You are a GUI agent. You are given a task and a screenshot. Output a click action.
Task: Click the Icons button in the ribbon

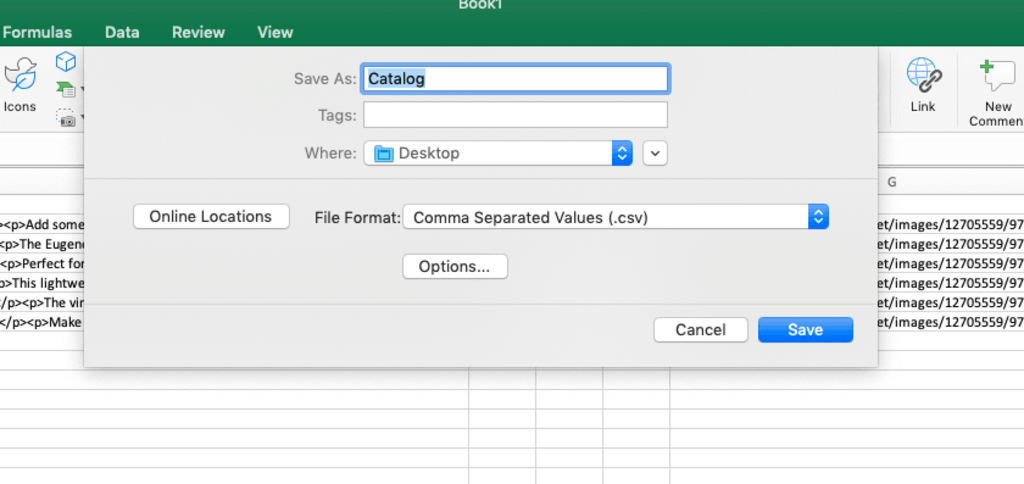(x=20, y=84)
